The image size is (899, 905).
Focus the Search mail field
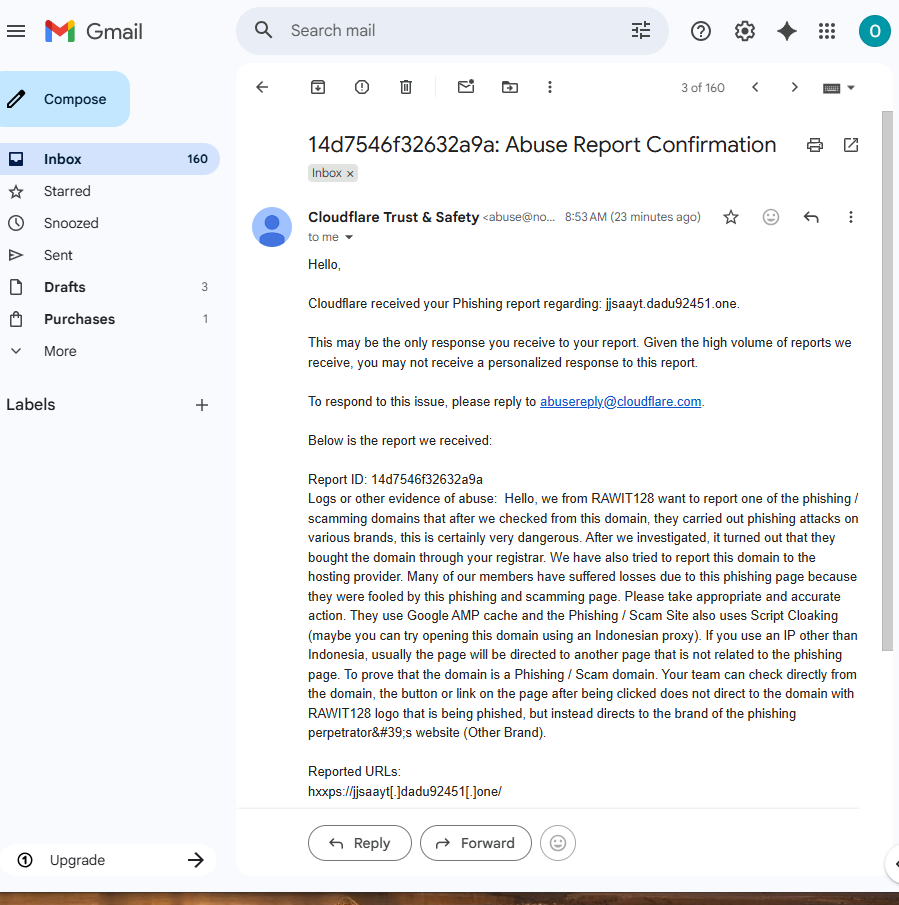point(452,31)
